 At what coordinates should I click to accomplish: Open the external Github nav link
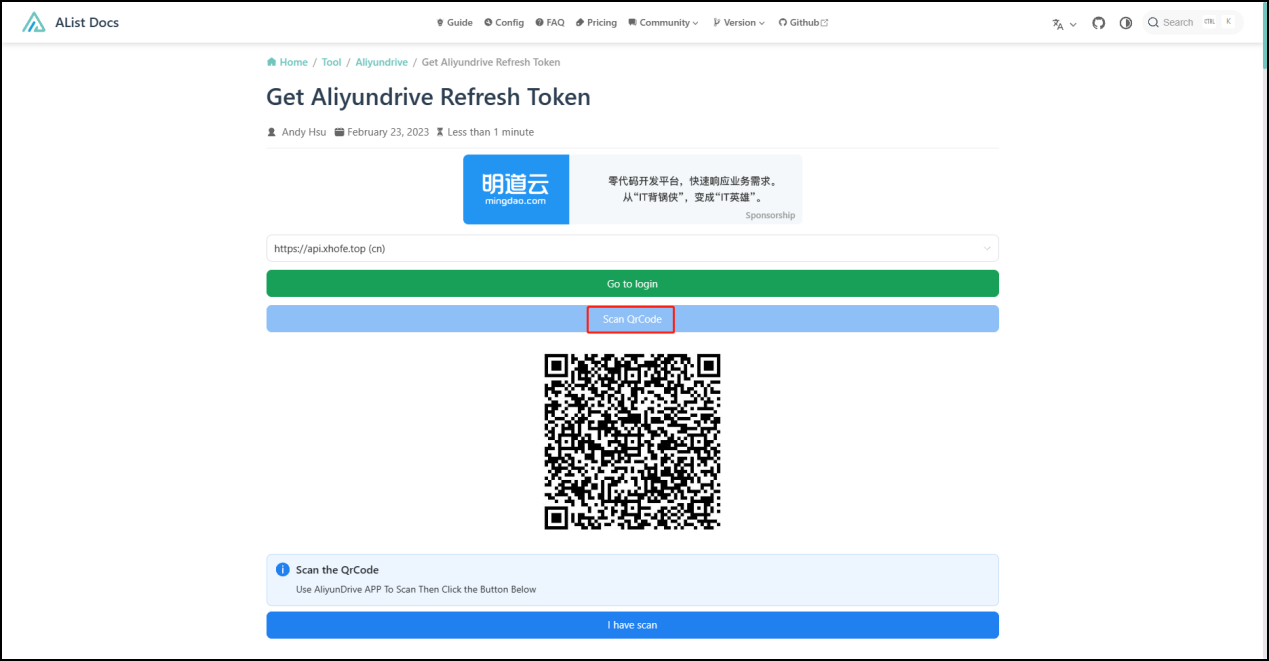click(x=803, y=22)
